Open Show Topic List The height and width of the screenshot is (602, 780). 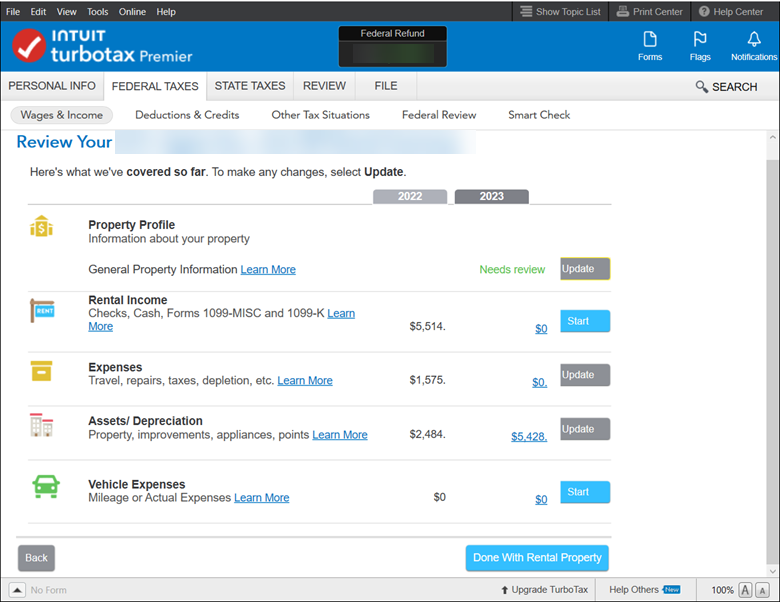pyautogui.click(x=560, y=11)
